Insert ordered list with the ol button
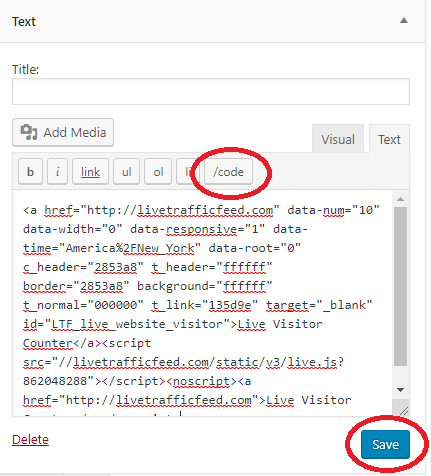This screenshot has width=431, height=476. pos(158,172)
